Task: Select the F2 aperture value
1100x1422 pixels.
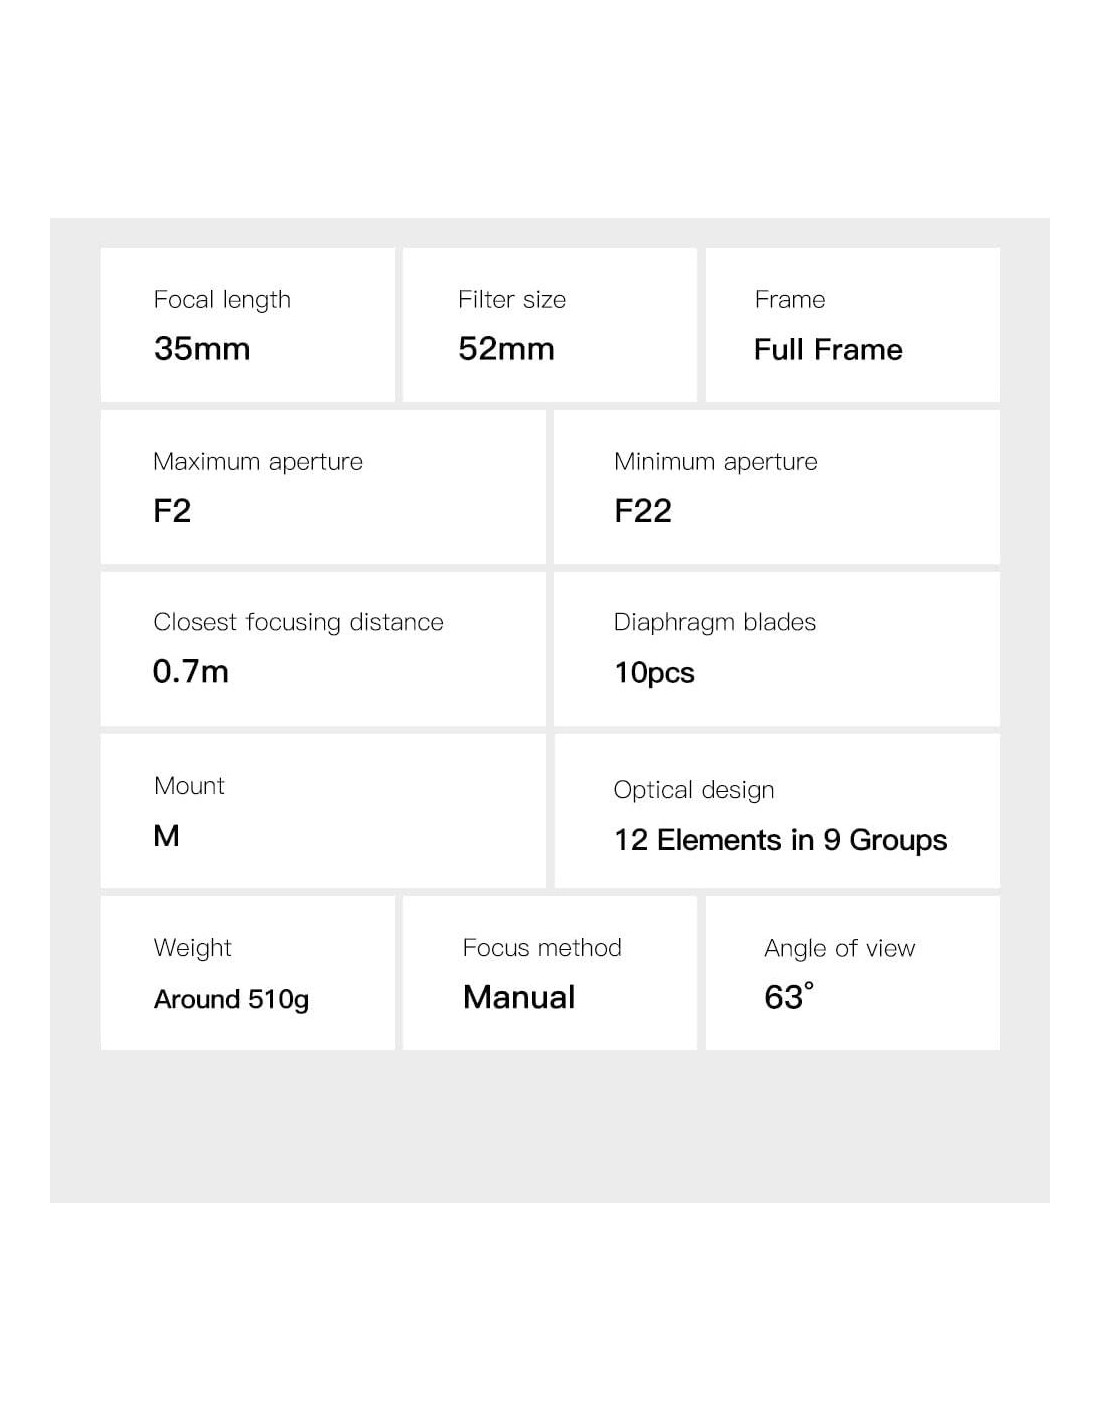Action: (x=172, y=511)
